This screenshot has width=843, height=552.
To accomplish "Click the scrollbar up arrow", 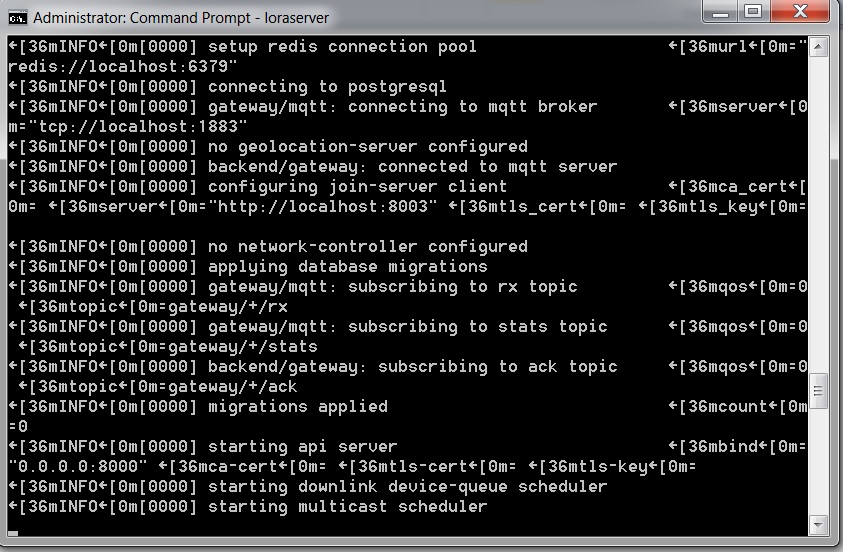I will [818, 47].
